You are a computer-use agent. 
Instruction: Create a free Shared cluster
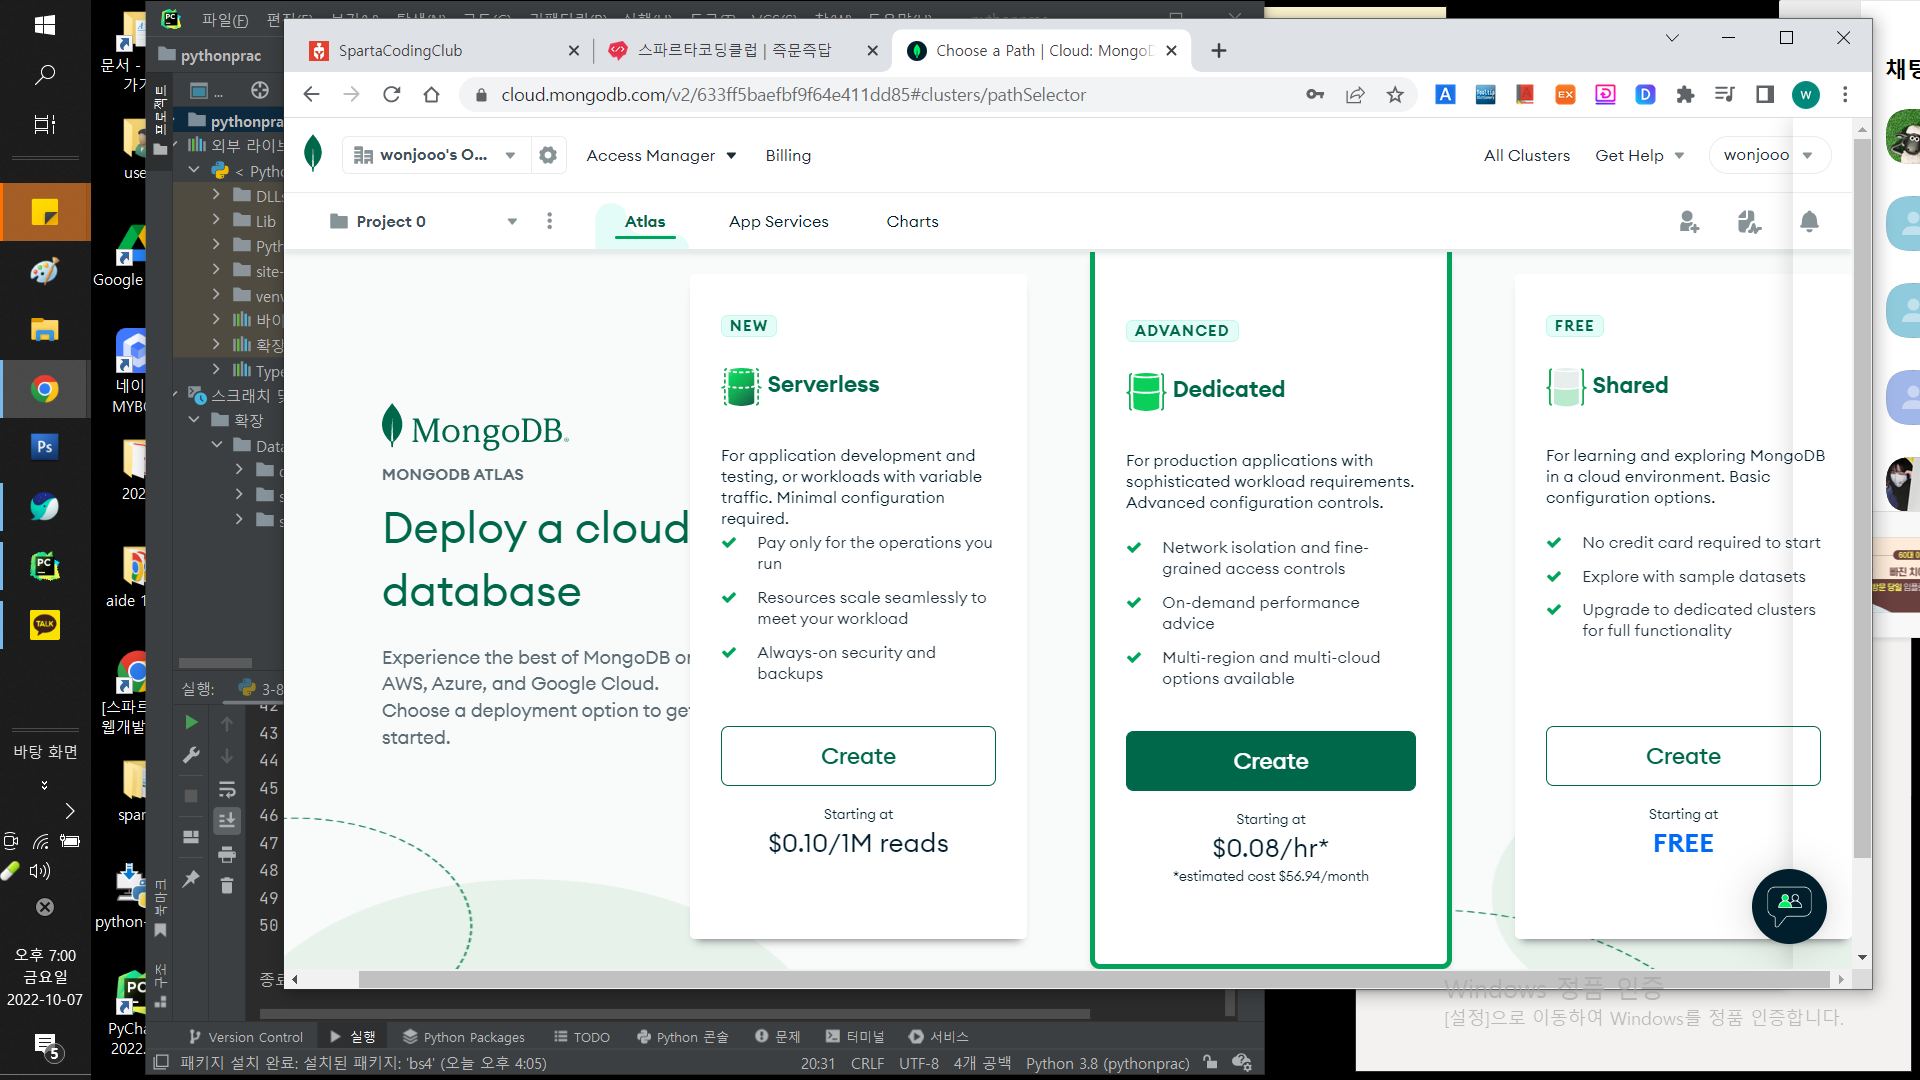tap(1683, 756)
